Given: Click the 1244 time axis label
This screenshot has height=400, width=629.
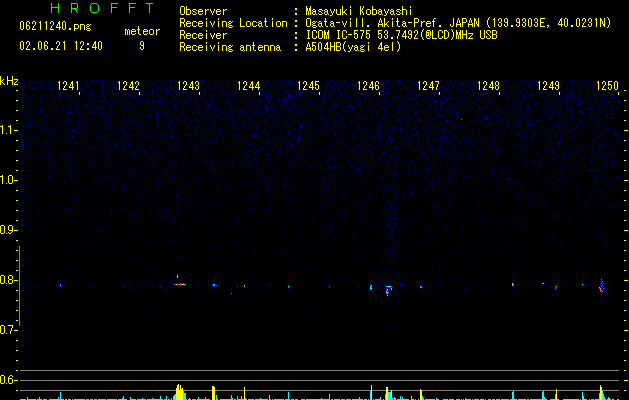Looking at the screenshot, I should click(249, 86).
